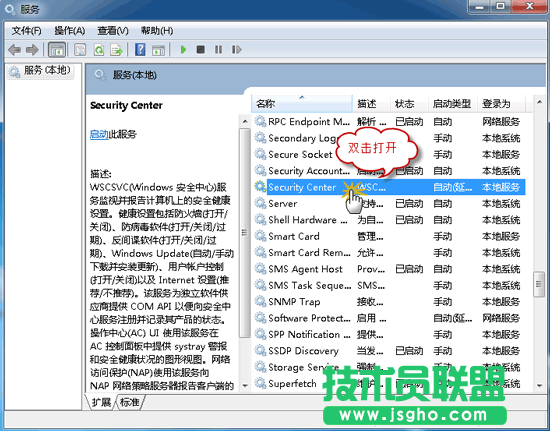
Task: Click the services list scrollbar up arrow
Action: [x=539, y=102]
